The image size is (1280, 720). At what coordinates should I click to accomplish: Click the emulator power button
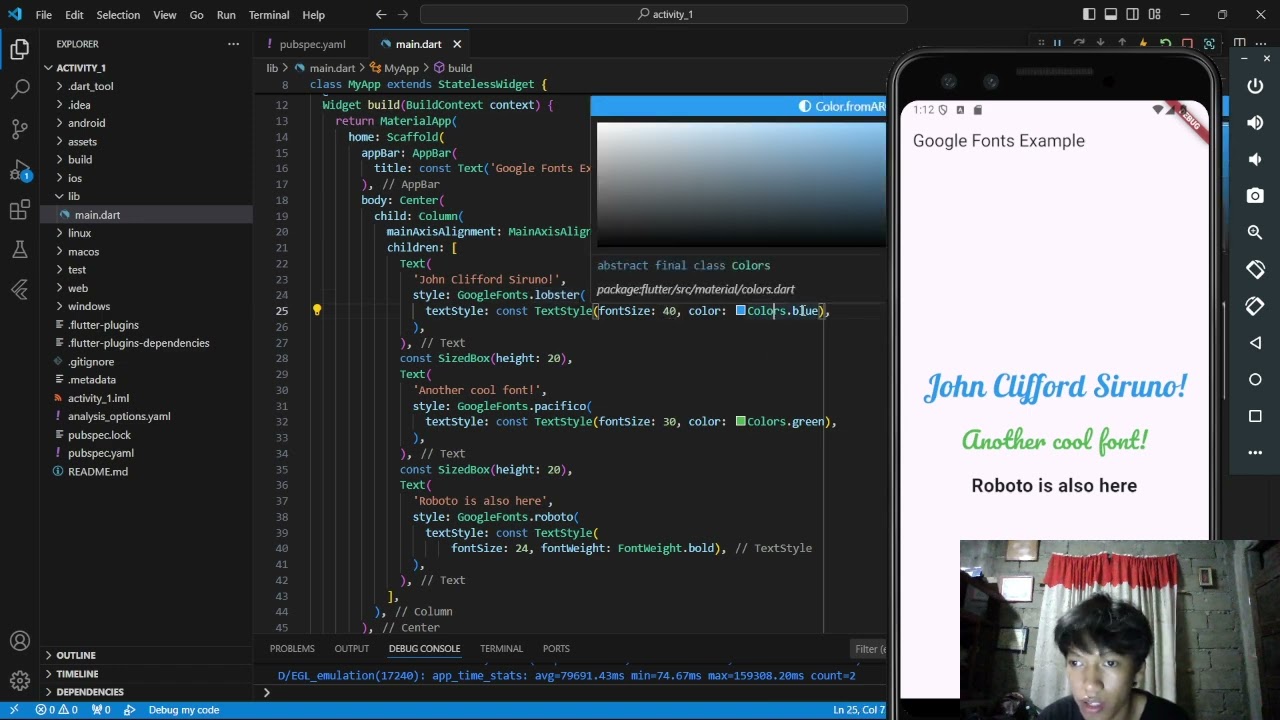[1255, 86]
